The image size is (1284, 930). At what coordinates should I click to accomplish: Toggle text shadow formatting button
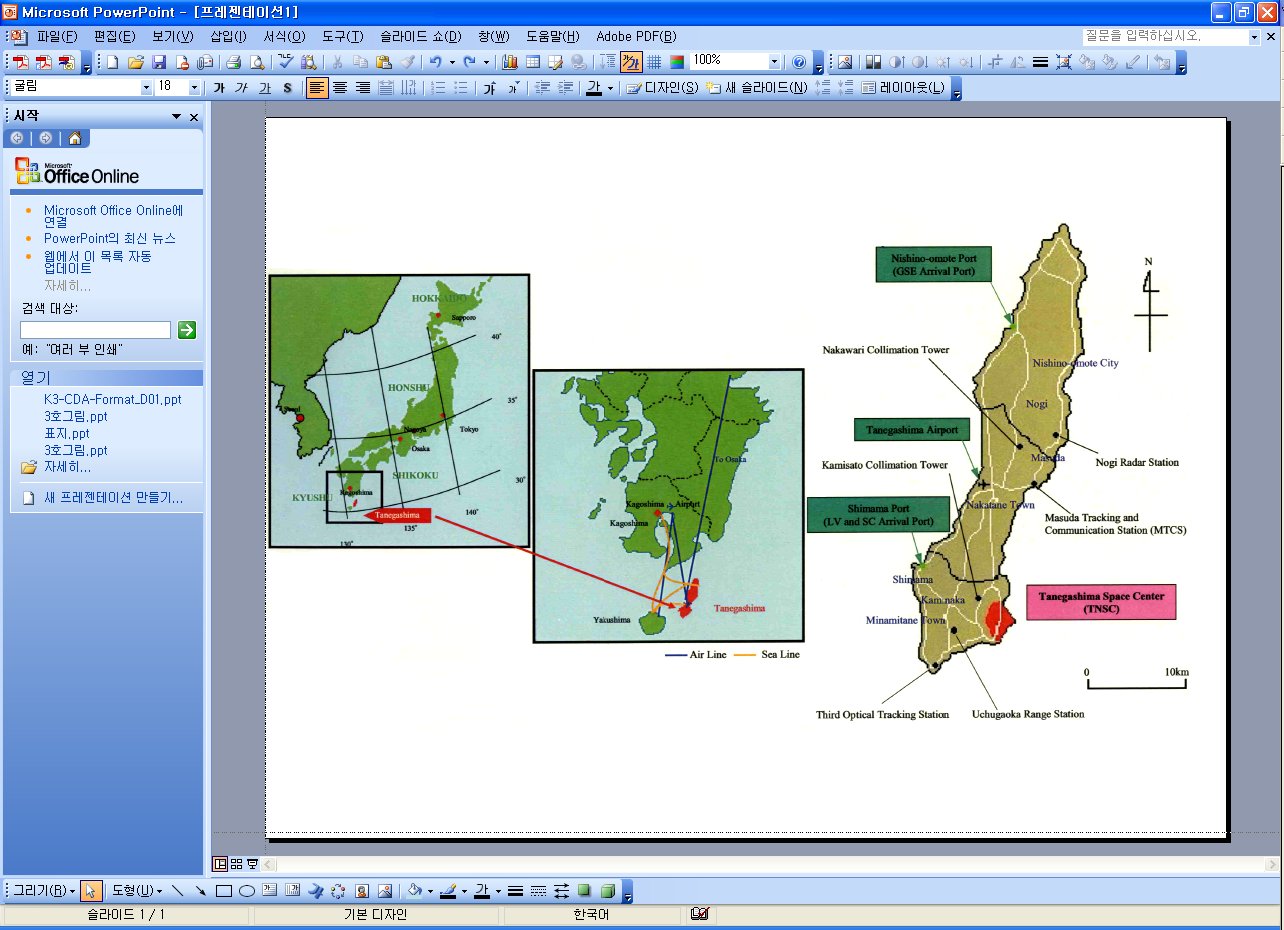tap(288, 88)
